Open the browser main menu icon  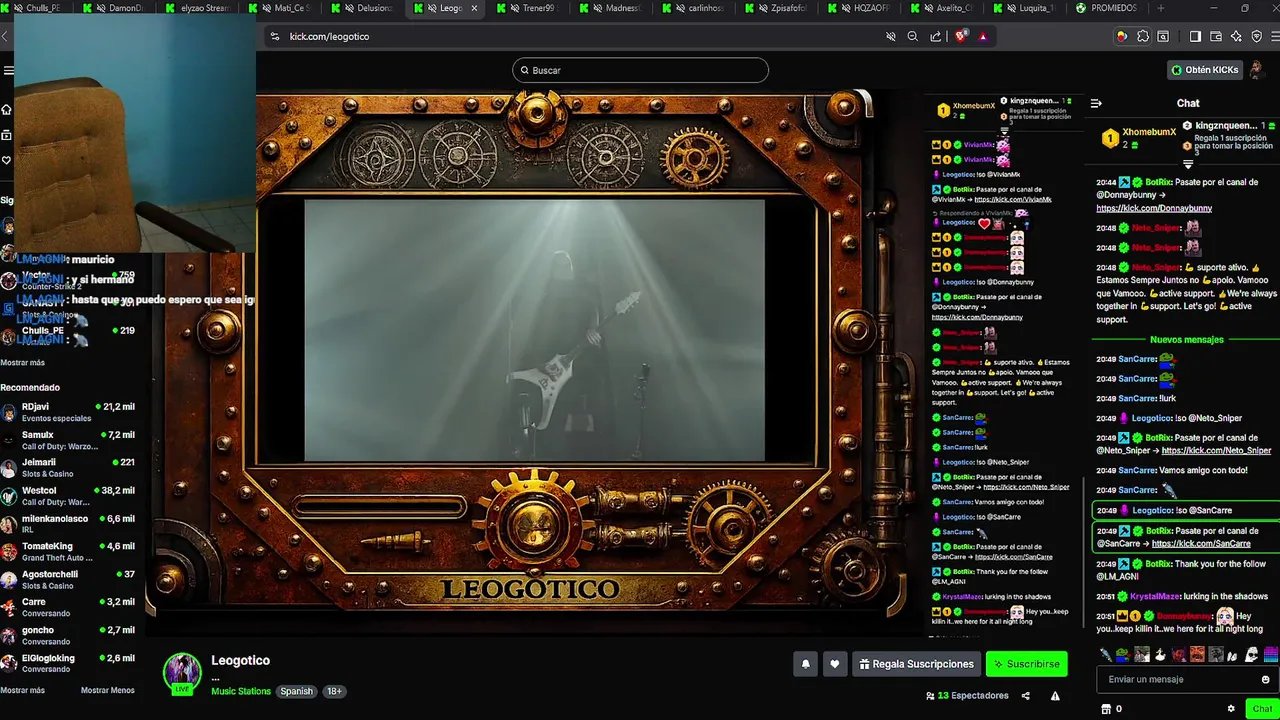point(1276,36)
